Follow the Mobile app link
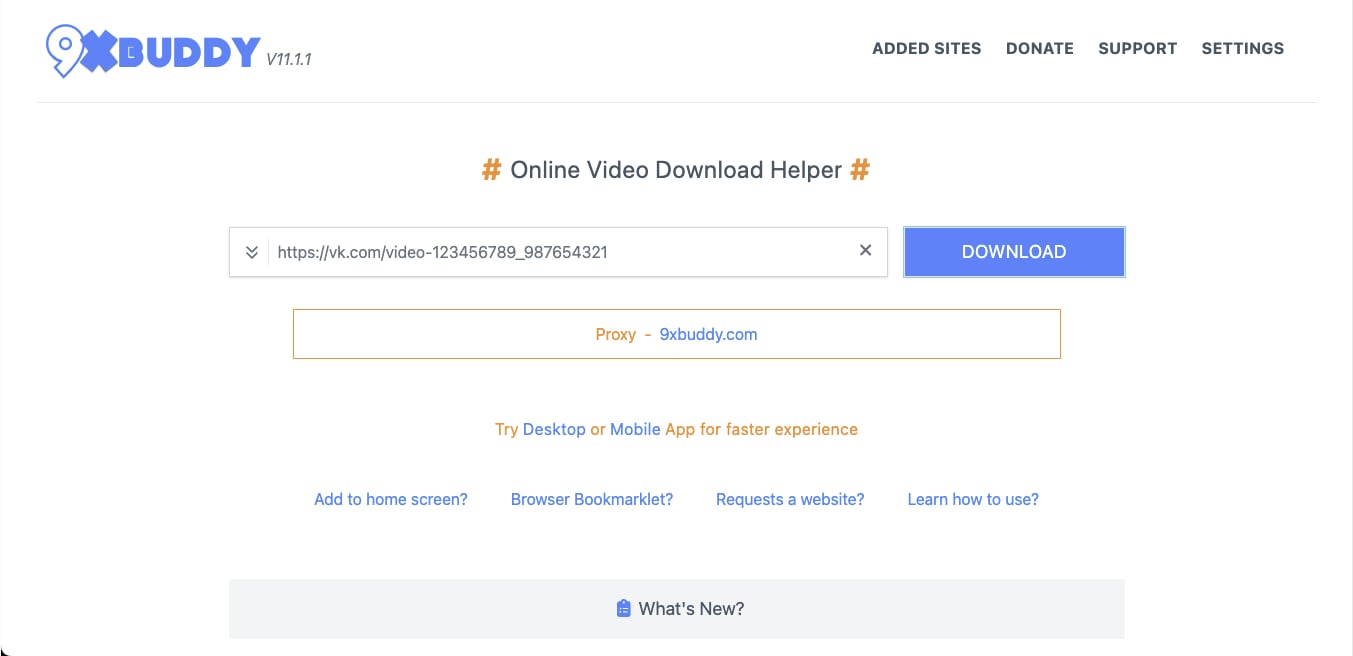This screenshot has height=656, width=1353. coord(635,429)
